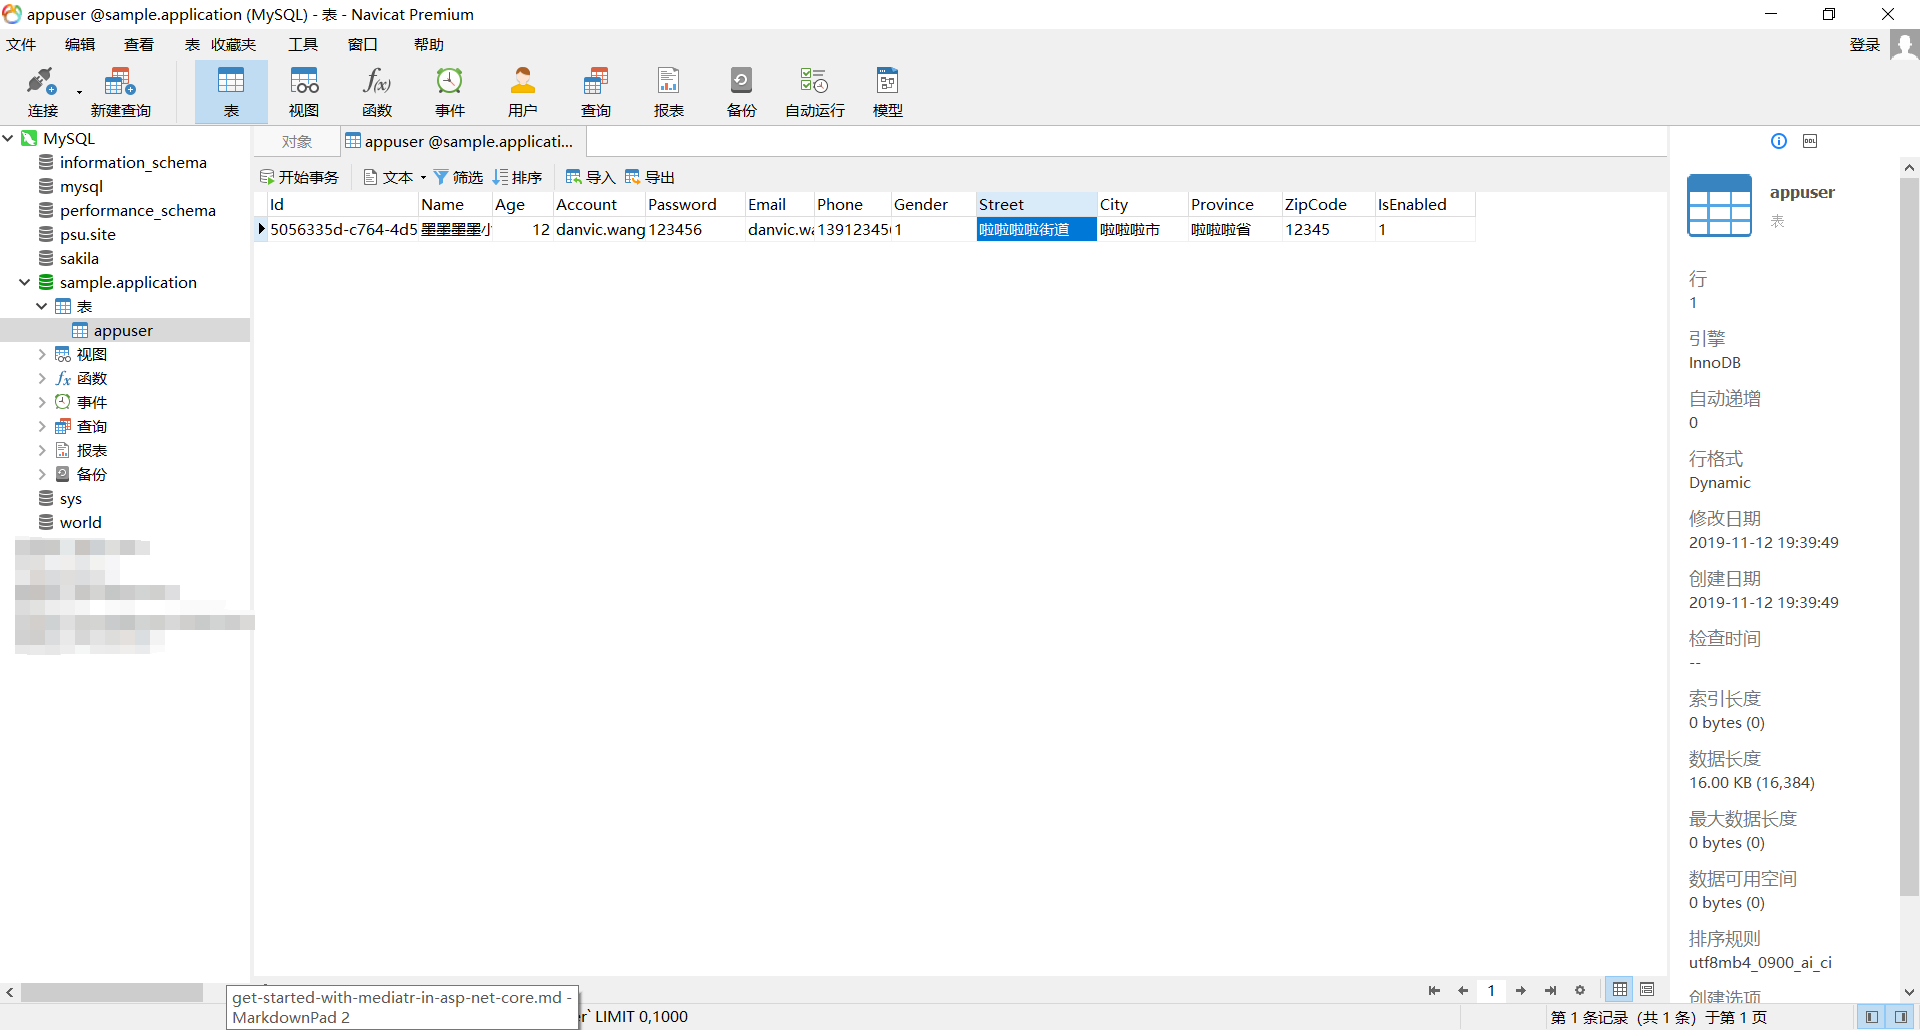Open the 视图 (View) toolbar icon

(304, 92)
